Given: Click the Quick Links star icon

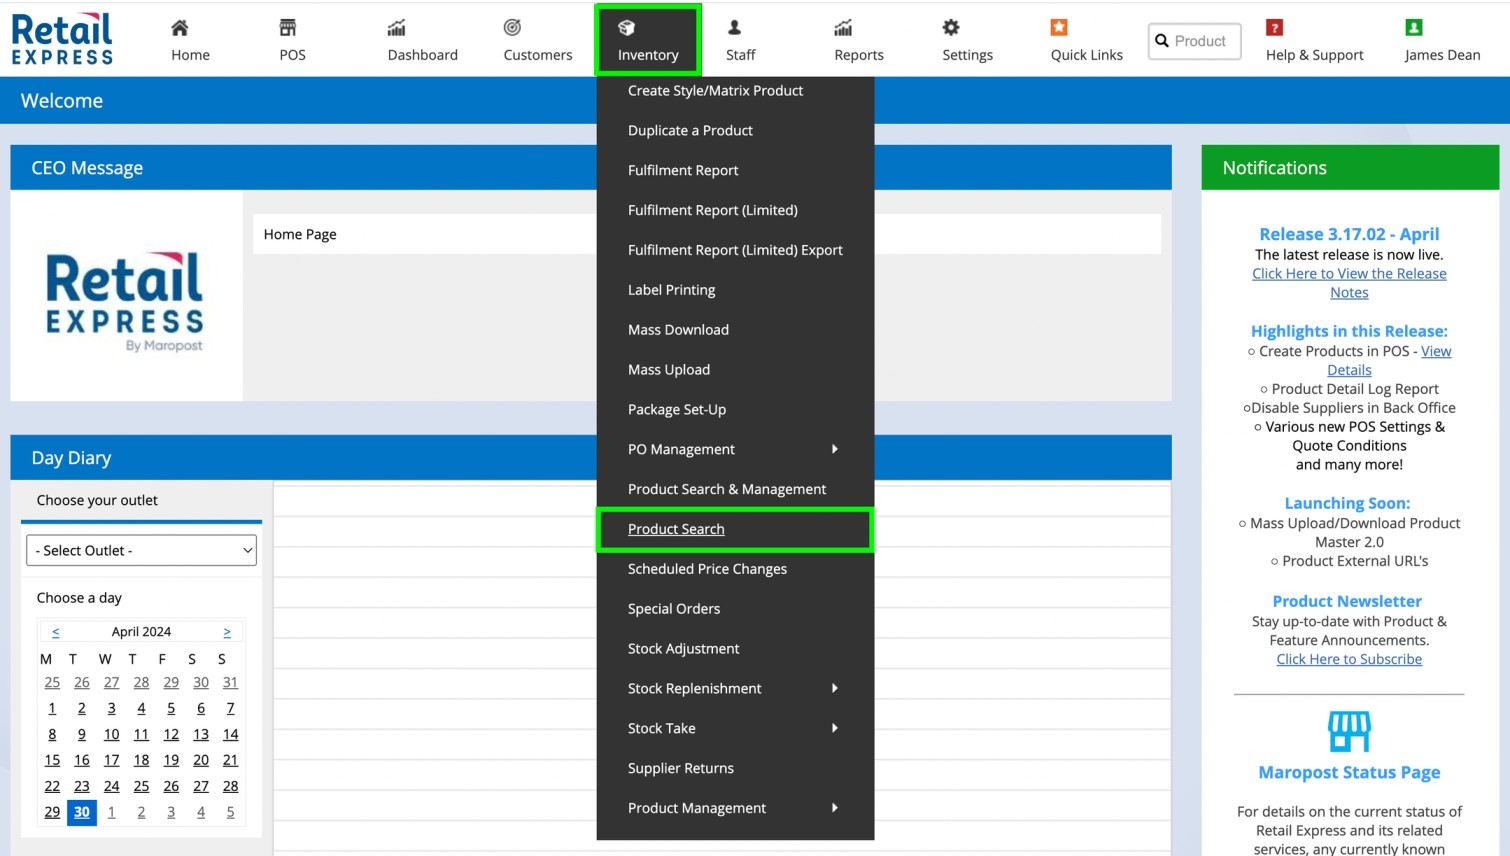Looking at the screenshot, I should point(1059,27).
